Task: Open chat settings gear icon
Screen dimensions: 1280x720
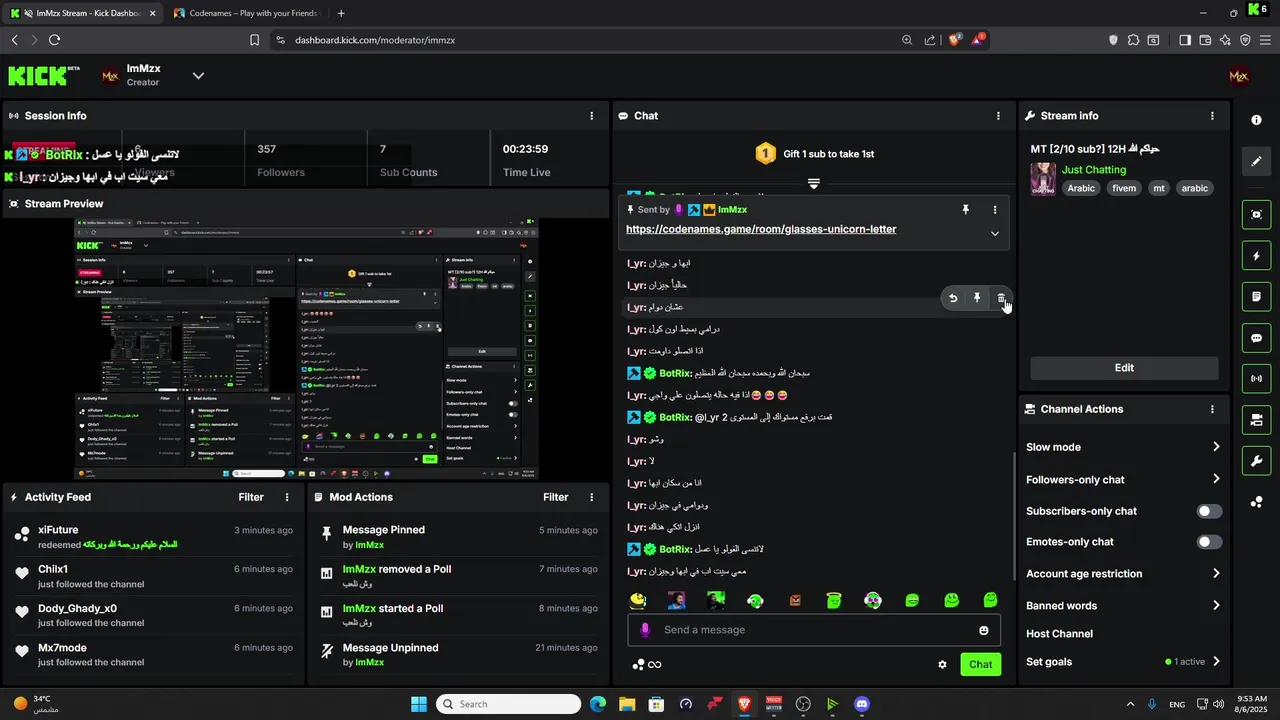Action: tap(942, 664)
